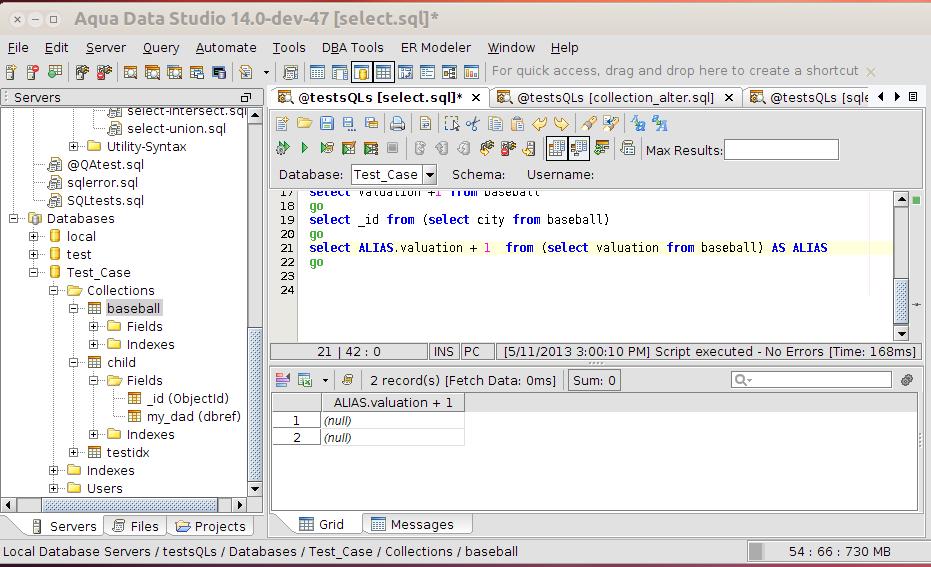The image size is (931, 567).
Task: Run the script with the green Execute arrow
Action: pyautogui.click(x=305, y=148)
